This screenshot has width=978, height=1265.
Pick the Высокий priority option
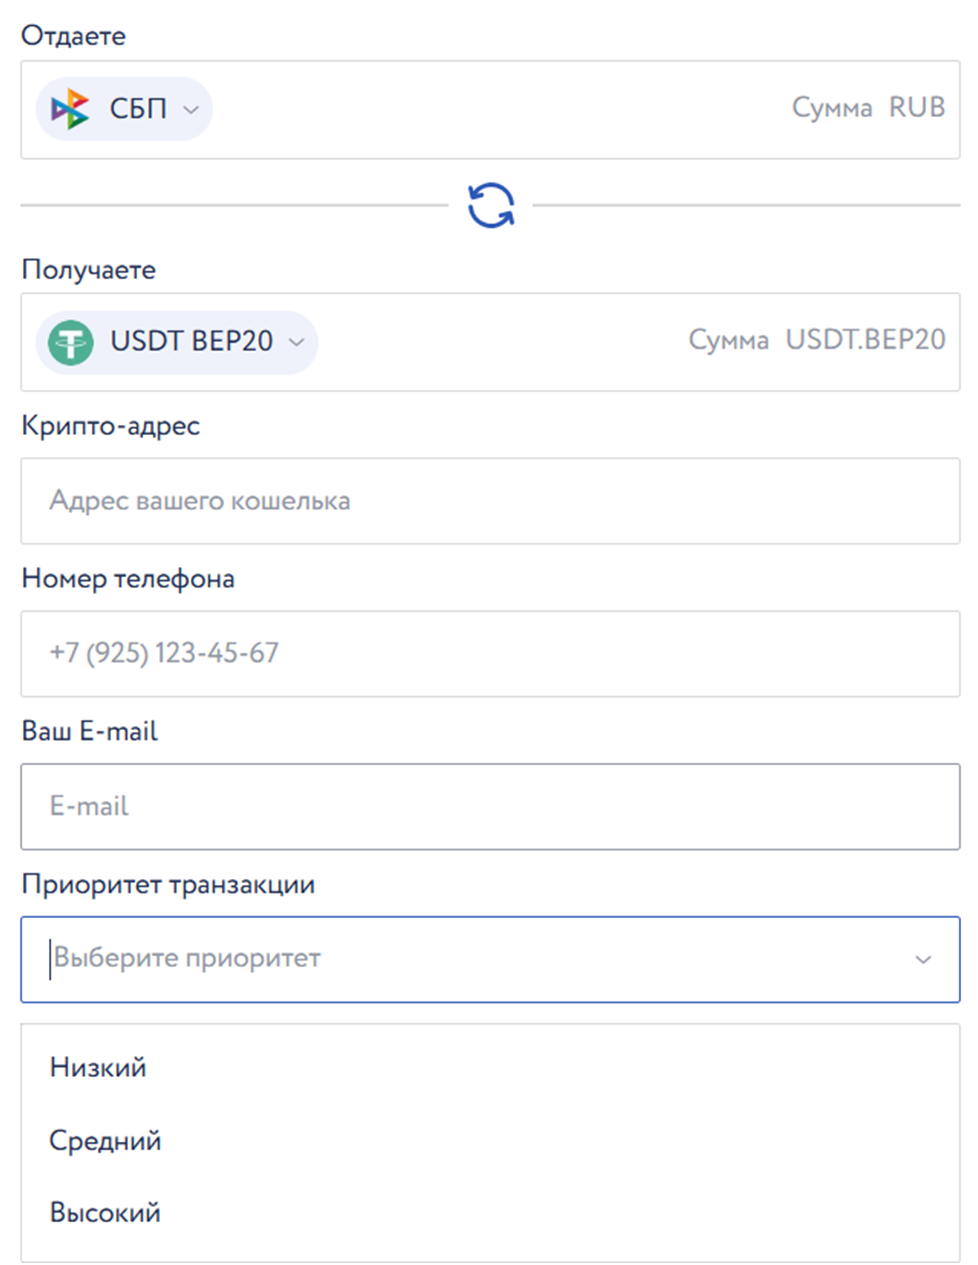click(x=105, y=1212)
